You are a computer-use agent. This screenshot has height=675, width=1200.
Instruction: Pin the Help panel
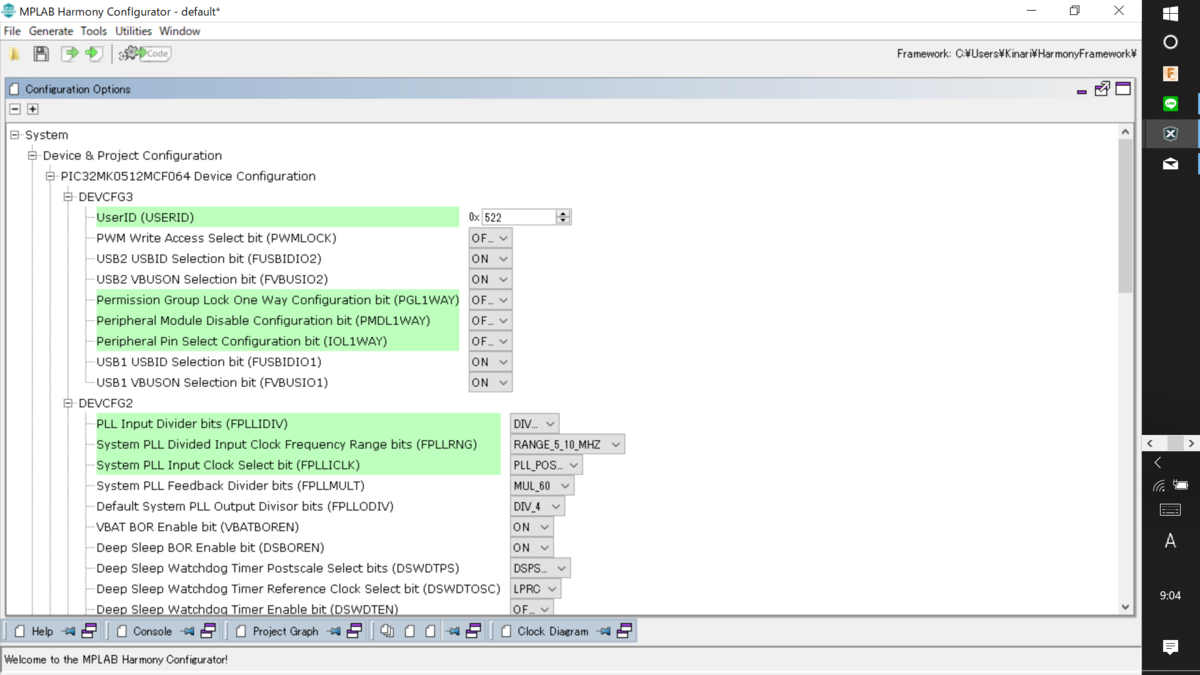point(68,631)
